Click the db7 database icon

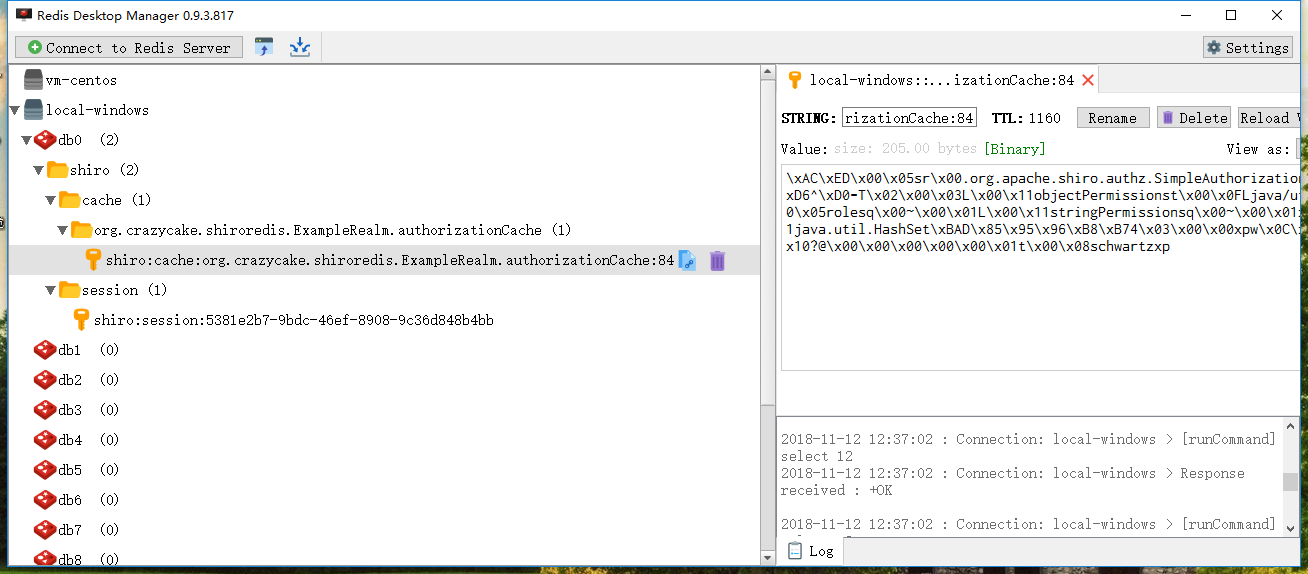click(45, 530)
